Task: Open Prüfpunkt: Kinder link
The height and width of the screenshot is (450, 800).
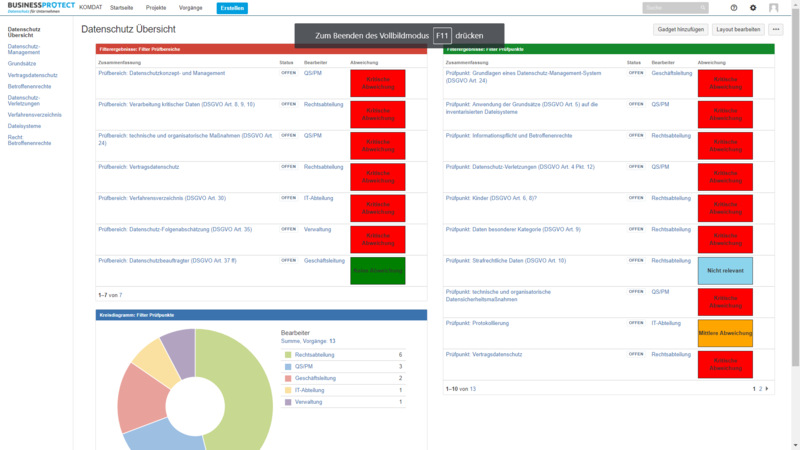Action: (491, 198)
